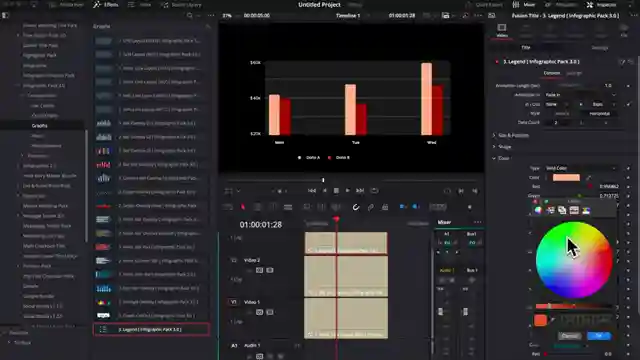Jump to last frame of timeline
Image resolution: width=640 pixels, height=360 pixels.
click(360, 191)
